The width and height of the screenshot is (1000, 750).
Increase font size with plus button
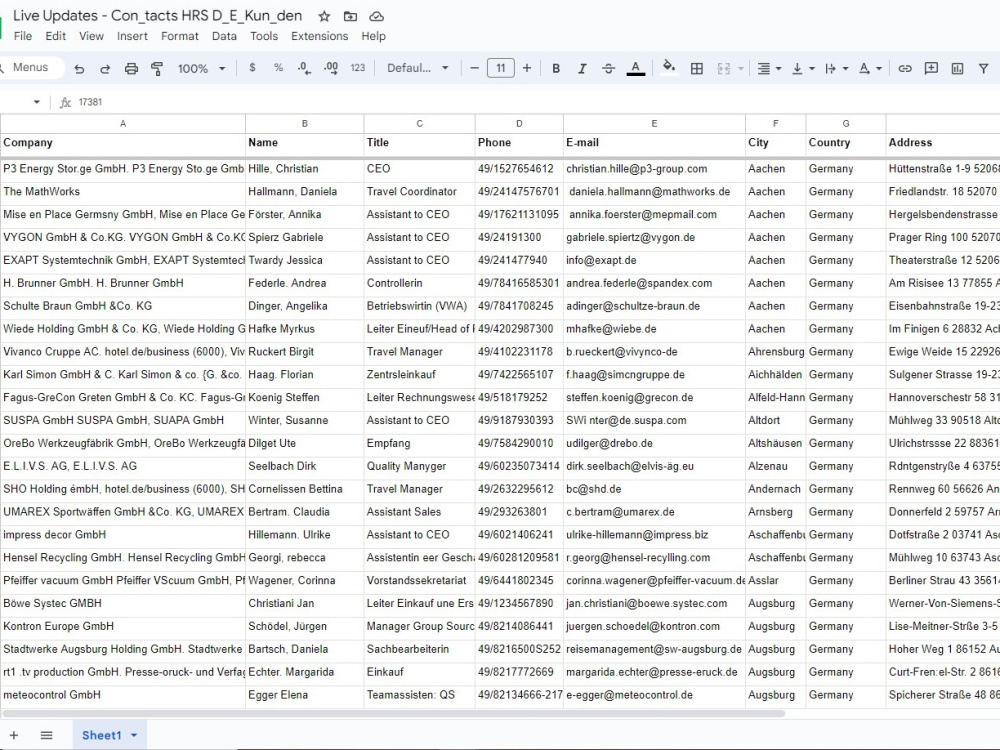point(527,68)
